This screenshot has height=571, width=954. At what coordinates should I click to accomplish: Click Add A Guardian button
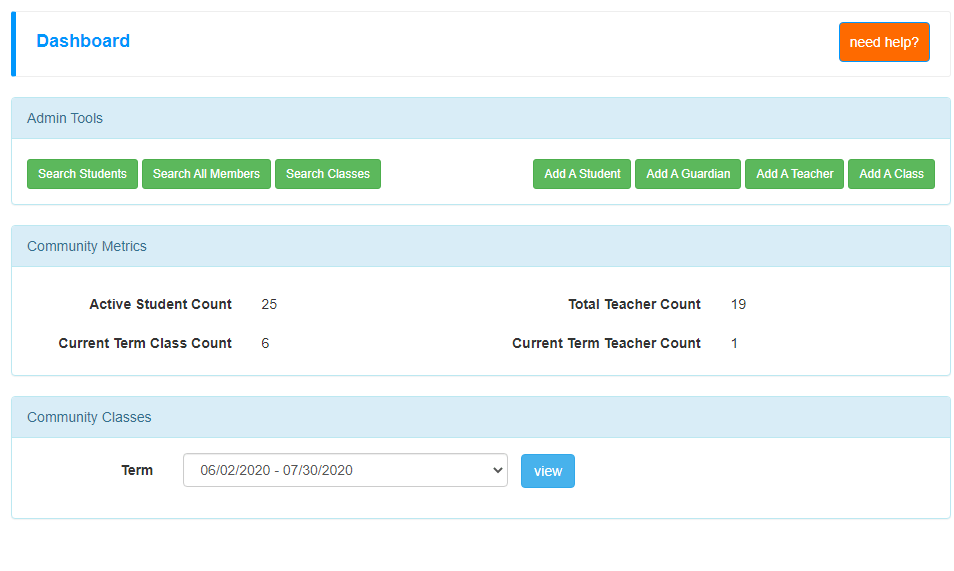point(688,174)
